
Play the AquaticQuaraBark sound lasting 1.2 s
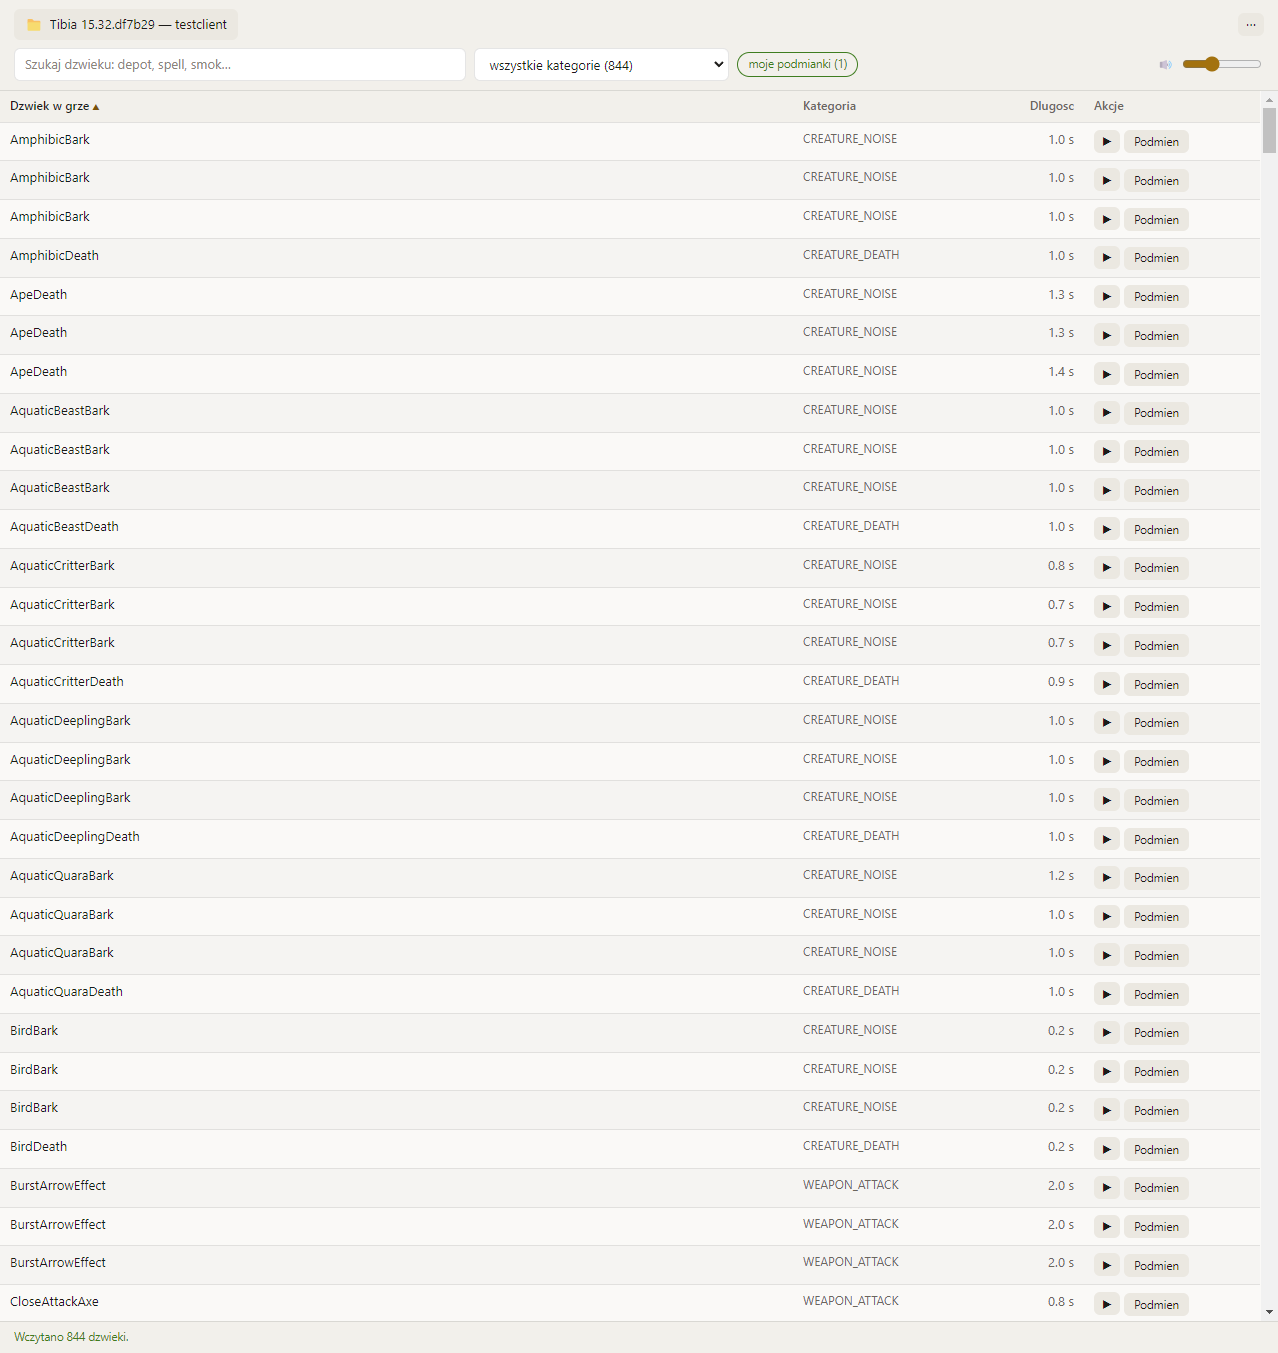click(x=1106, y=878)
